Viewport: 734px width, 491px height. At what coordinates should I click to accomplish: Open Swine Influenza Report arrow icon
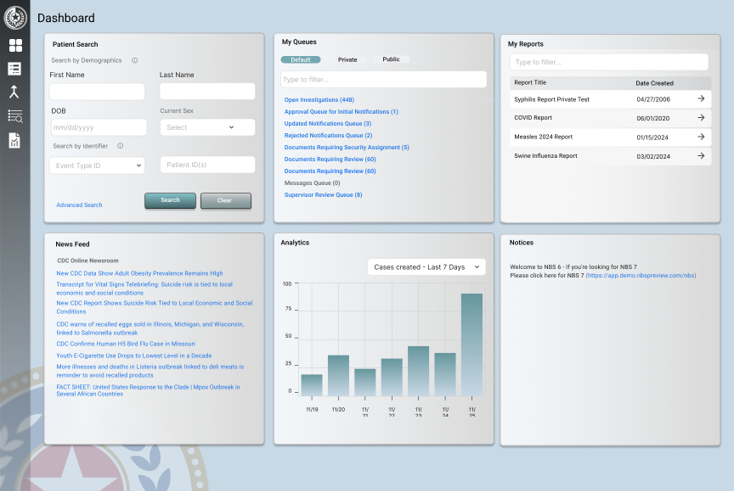point(701,156)
